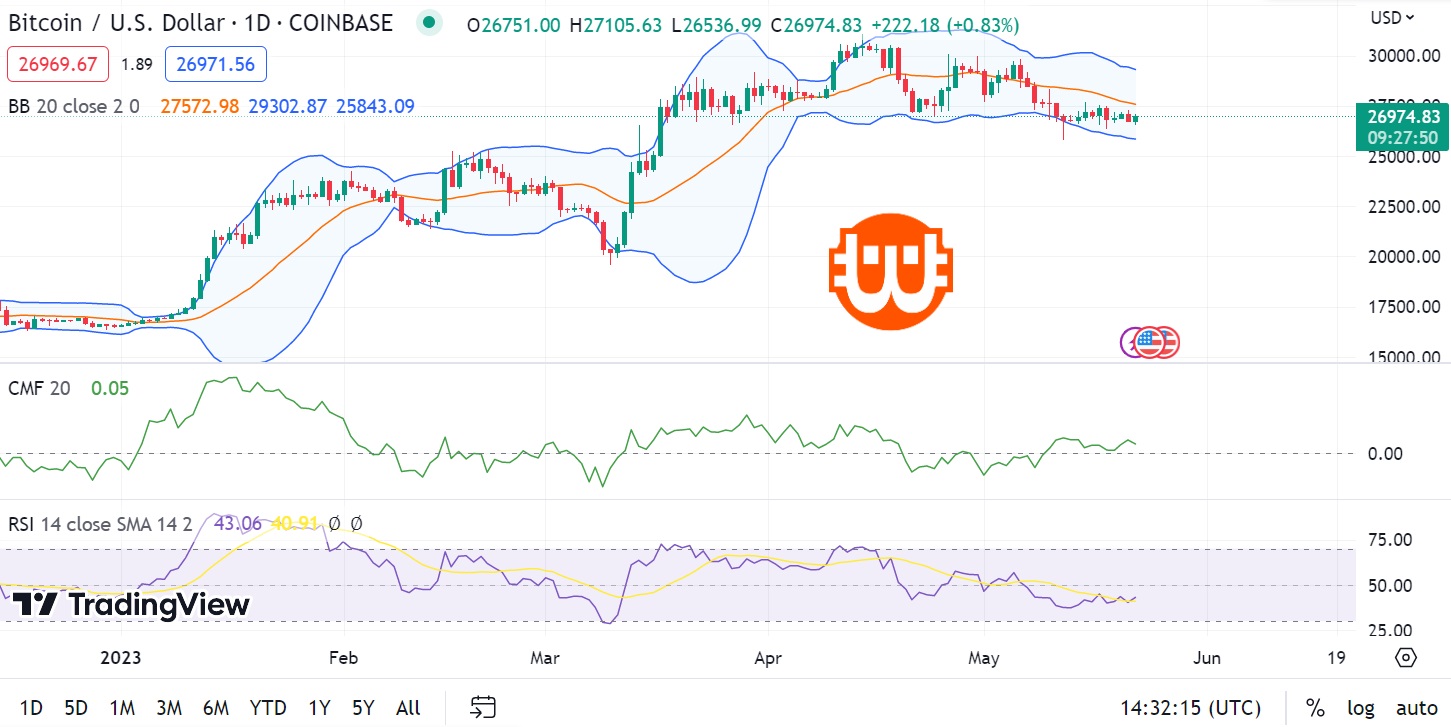Click the BB upper value 29302.87

coord(287,106)
